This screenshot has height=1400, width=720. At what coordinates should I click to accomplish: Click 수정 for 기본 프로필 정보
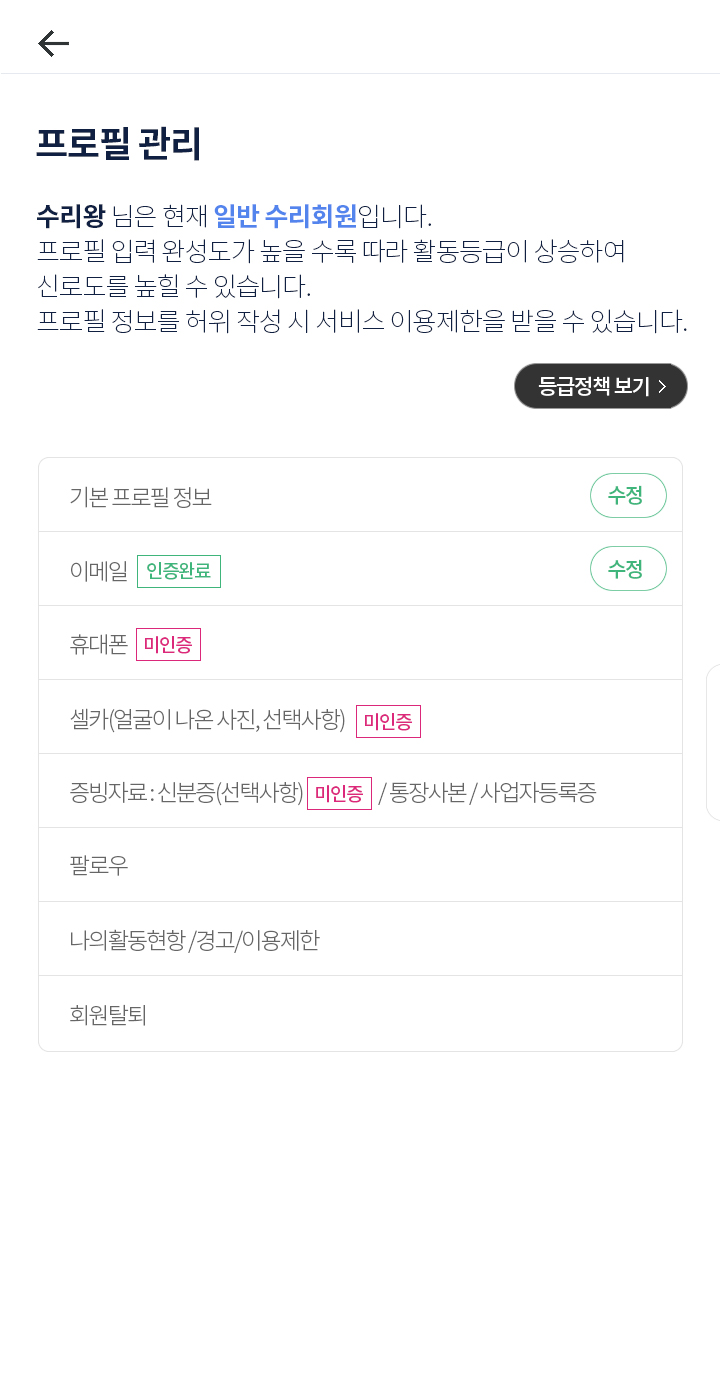pyautogui.click(x=627, y=496)
